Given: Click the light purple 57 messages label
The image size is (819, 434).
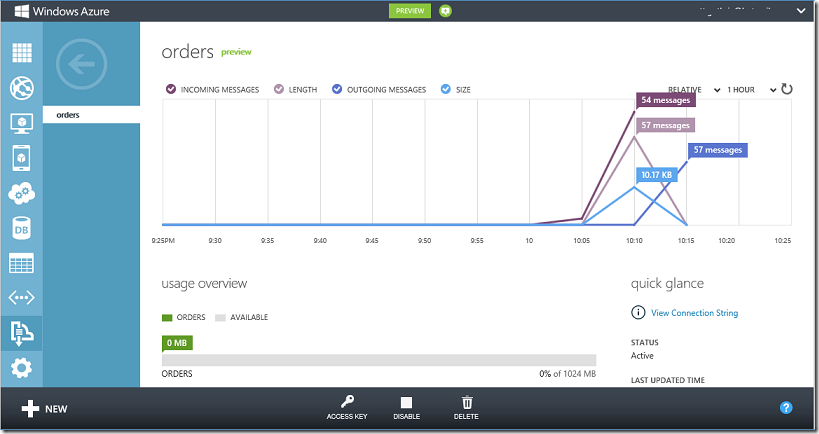Looking at the screenshot, I should point(665,125).
